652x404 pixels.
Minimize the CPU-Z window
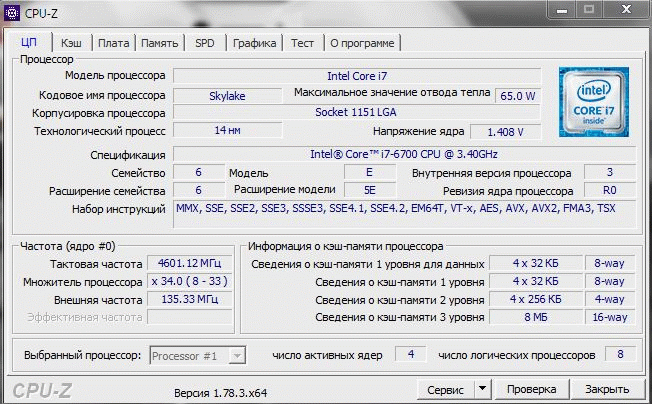(562, 9)
